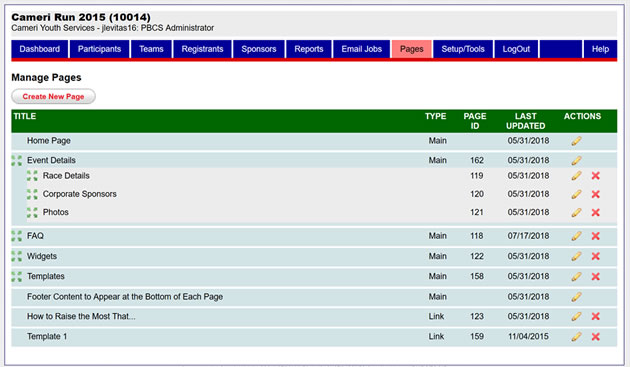Click the highlighted Pages tab
The image size is (630, 367).
[x=411, y=49]
